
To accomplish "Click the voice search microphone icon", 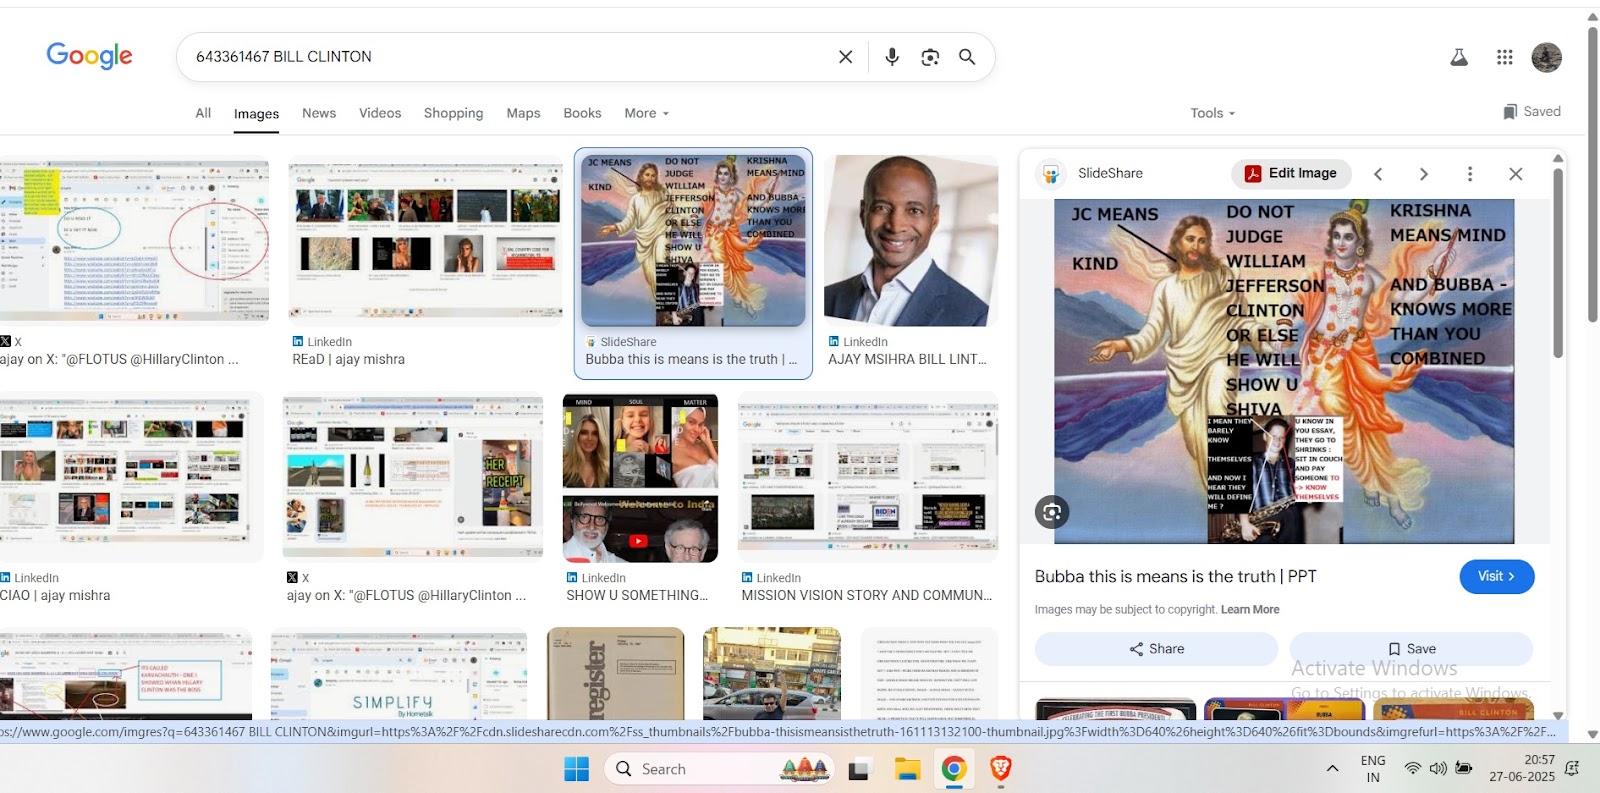I will [892, 57].
